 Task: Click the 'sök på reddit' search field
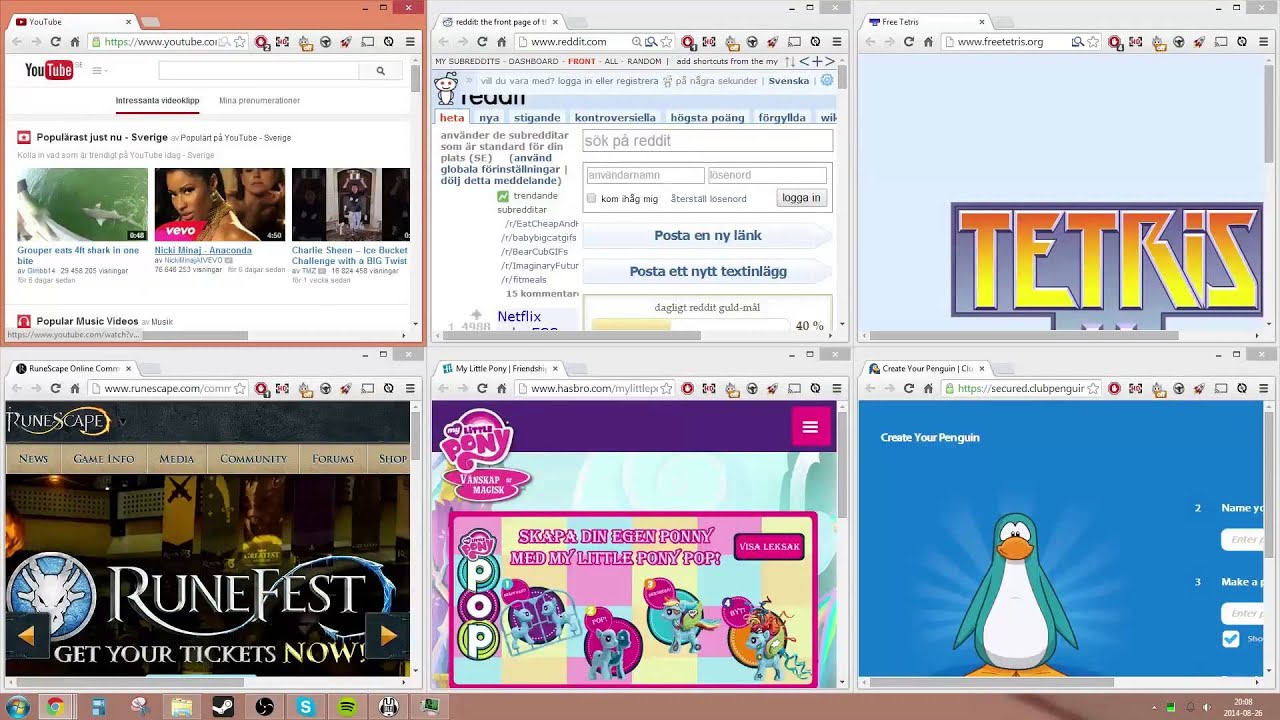point(707,141)
